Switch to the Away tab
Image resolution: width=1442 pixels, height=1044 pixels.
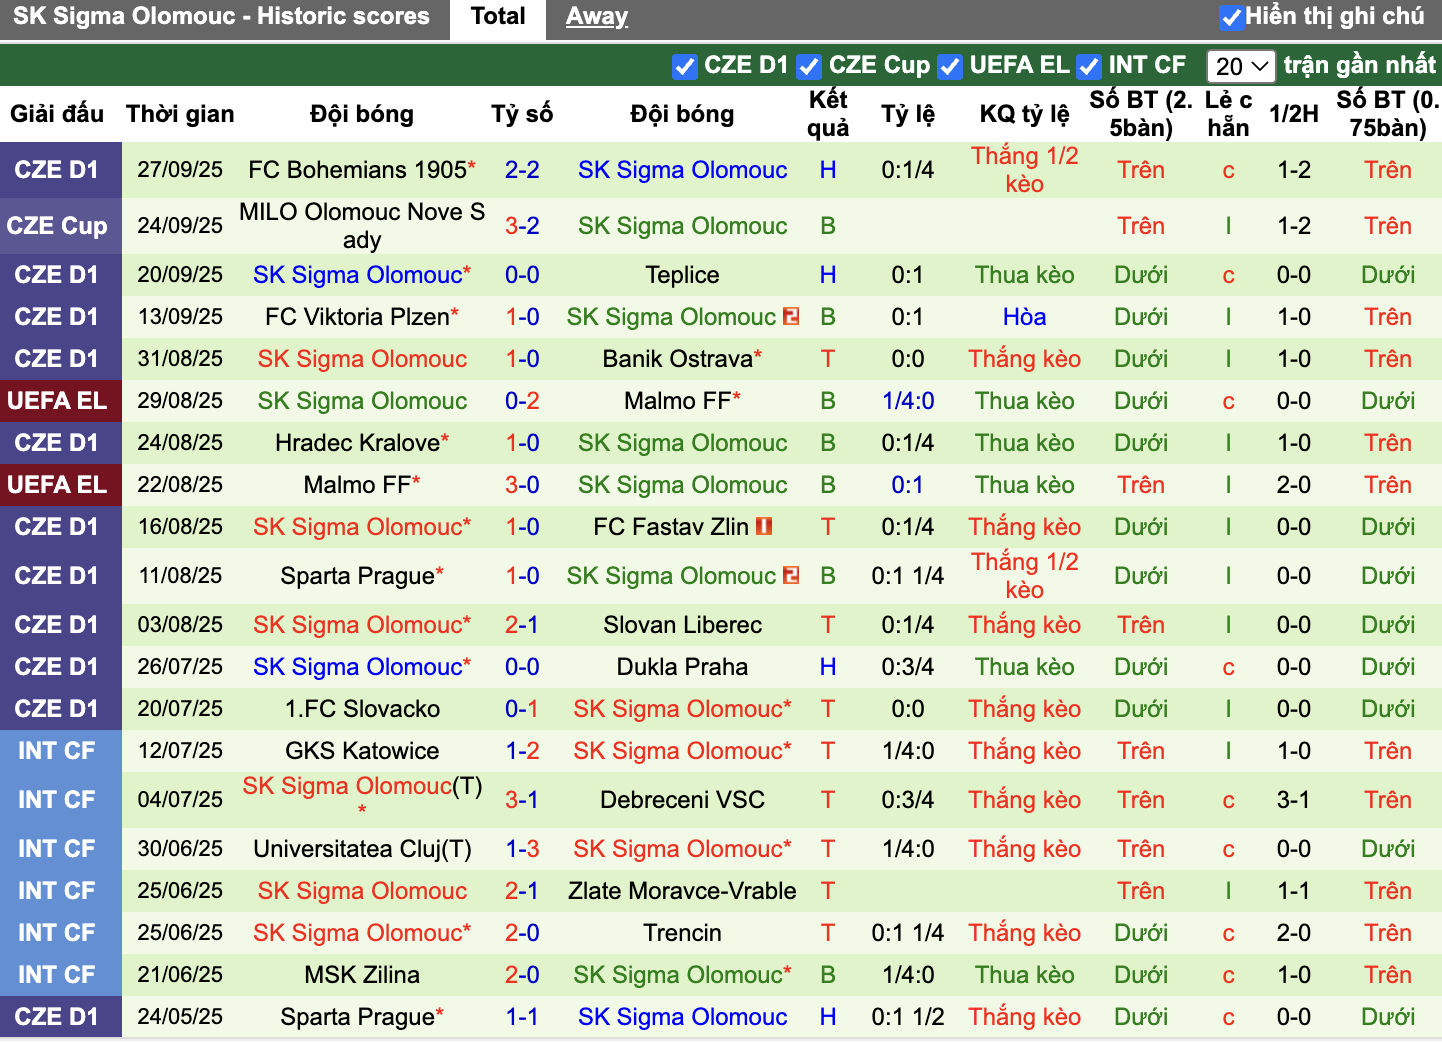click(597, 17)
